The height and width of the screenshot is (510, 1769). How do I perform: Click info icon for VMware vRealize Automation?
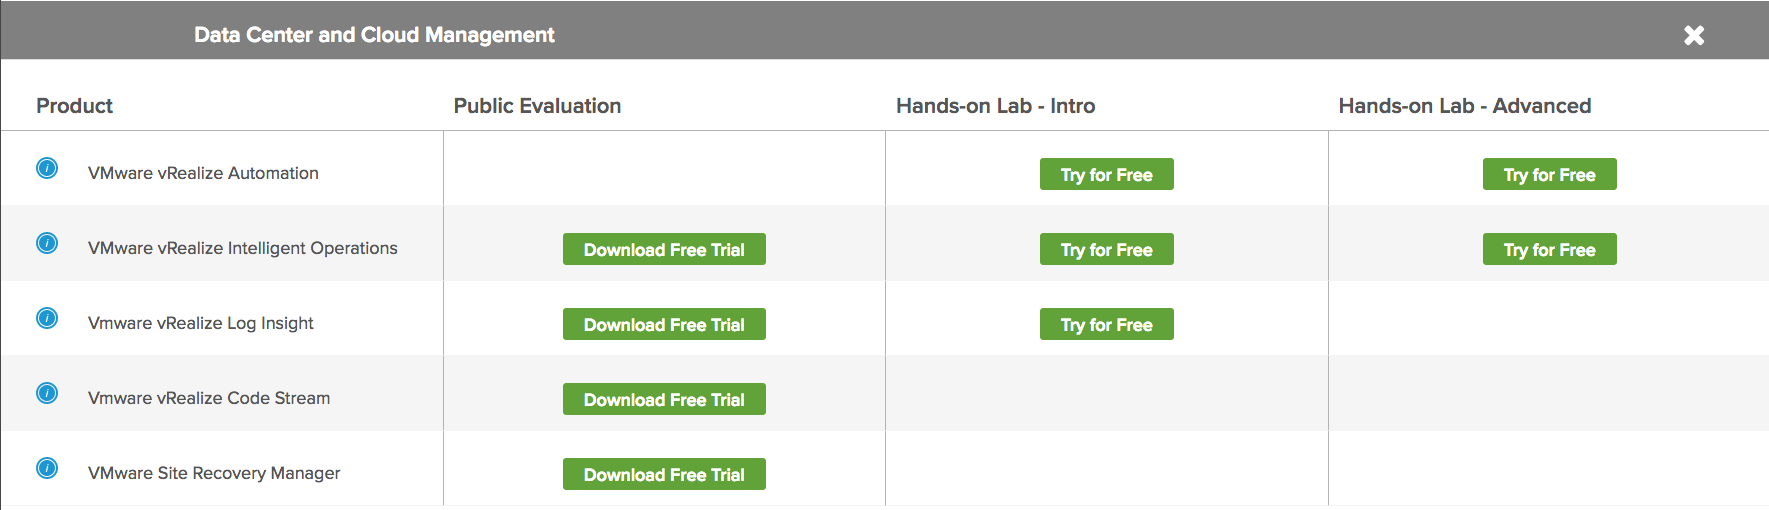point(47,168)
